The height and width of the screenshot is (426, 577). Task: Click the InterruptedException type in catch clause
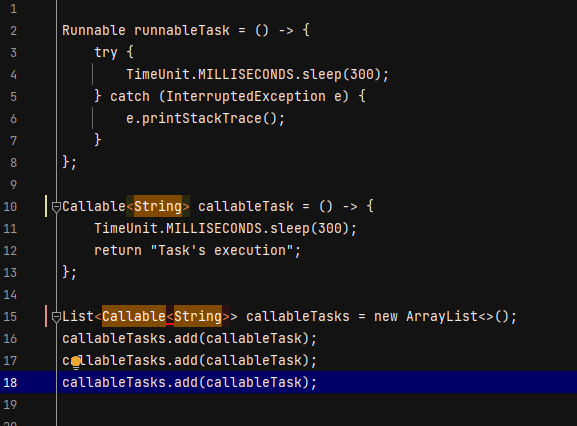pyautogui.click(x=245, y=96)
